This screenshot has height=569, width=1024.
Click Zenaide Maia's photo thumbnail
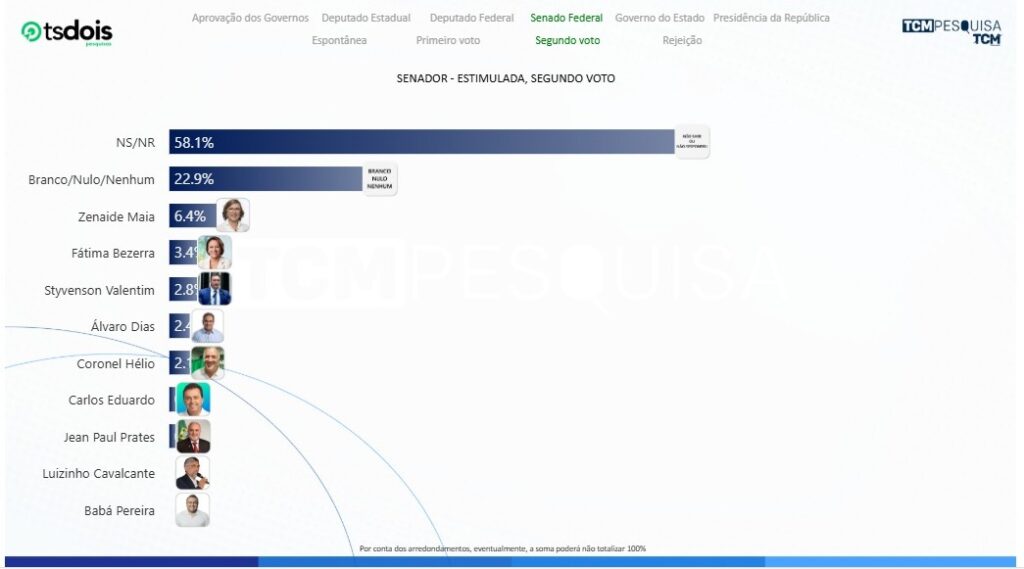tap(233, 216)
